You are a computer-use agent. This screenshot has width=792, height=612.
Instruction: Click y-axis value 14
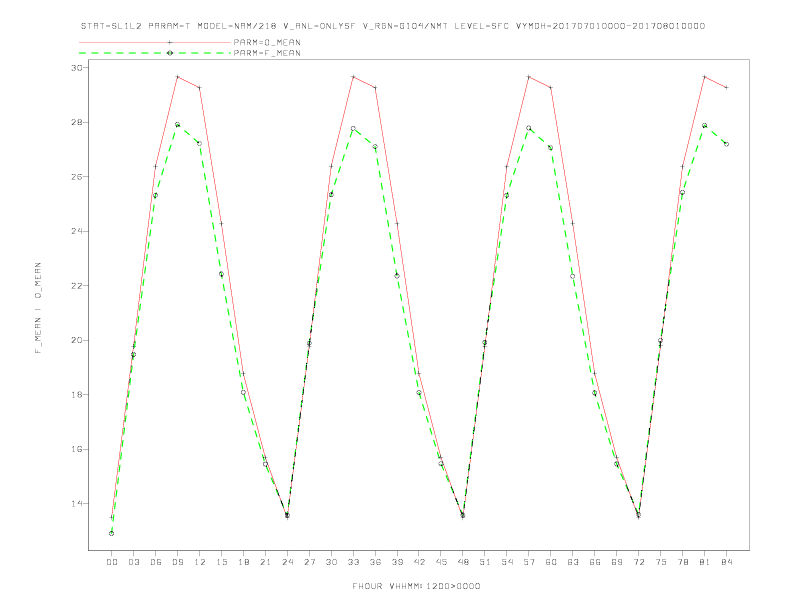76,503
